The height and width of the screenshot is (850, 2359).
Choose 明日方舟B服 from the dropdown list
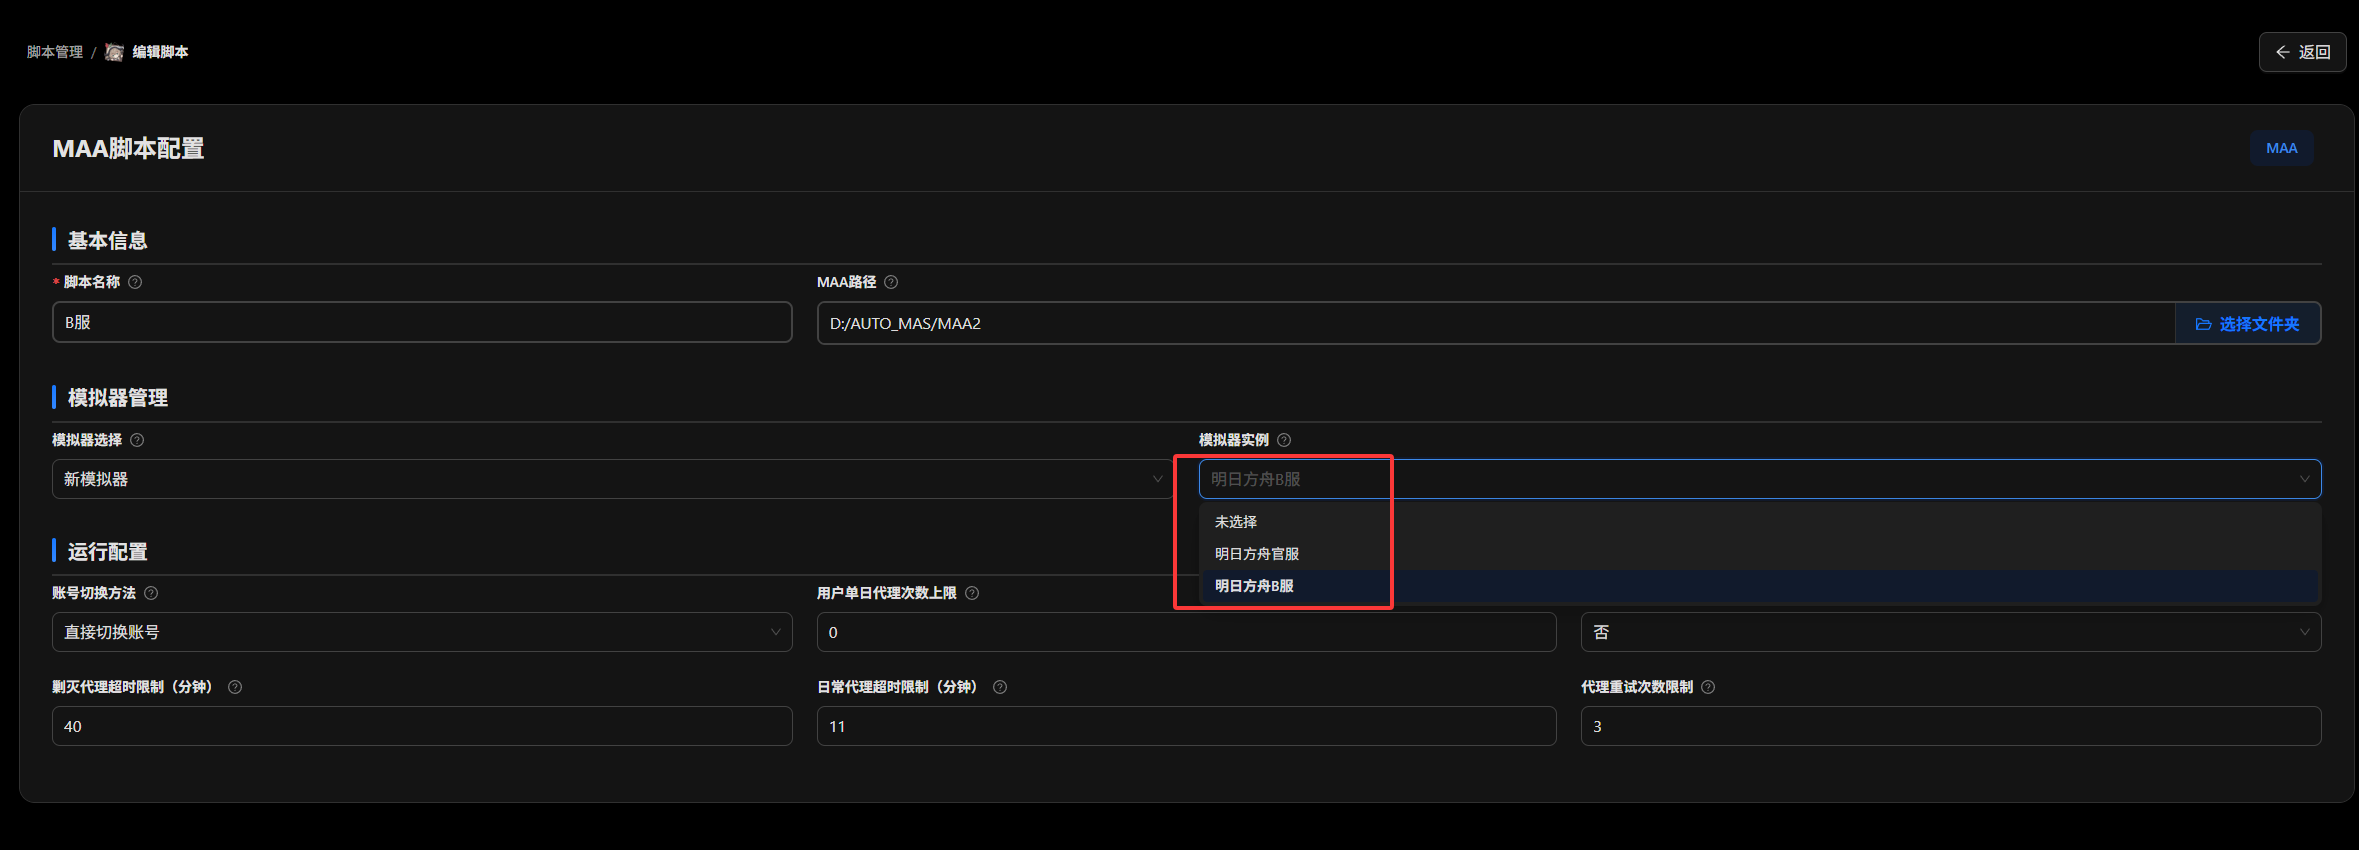point(1255,586)
